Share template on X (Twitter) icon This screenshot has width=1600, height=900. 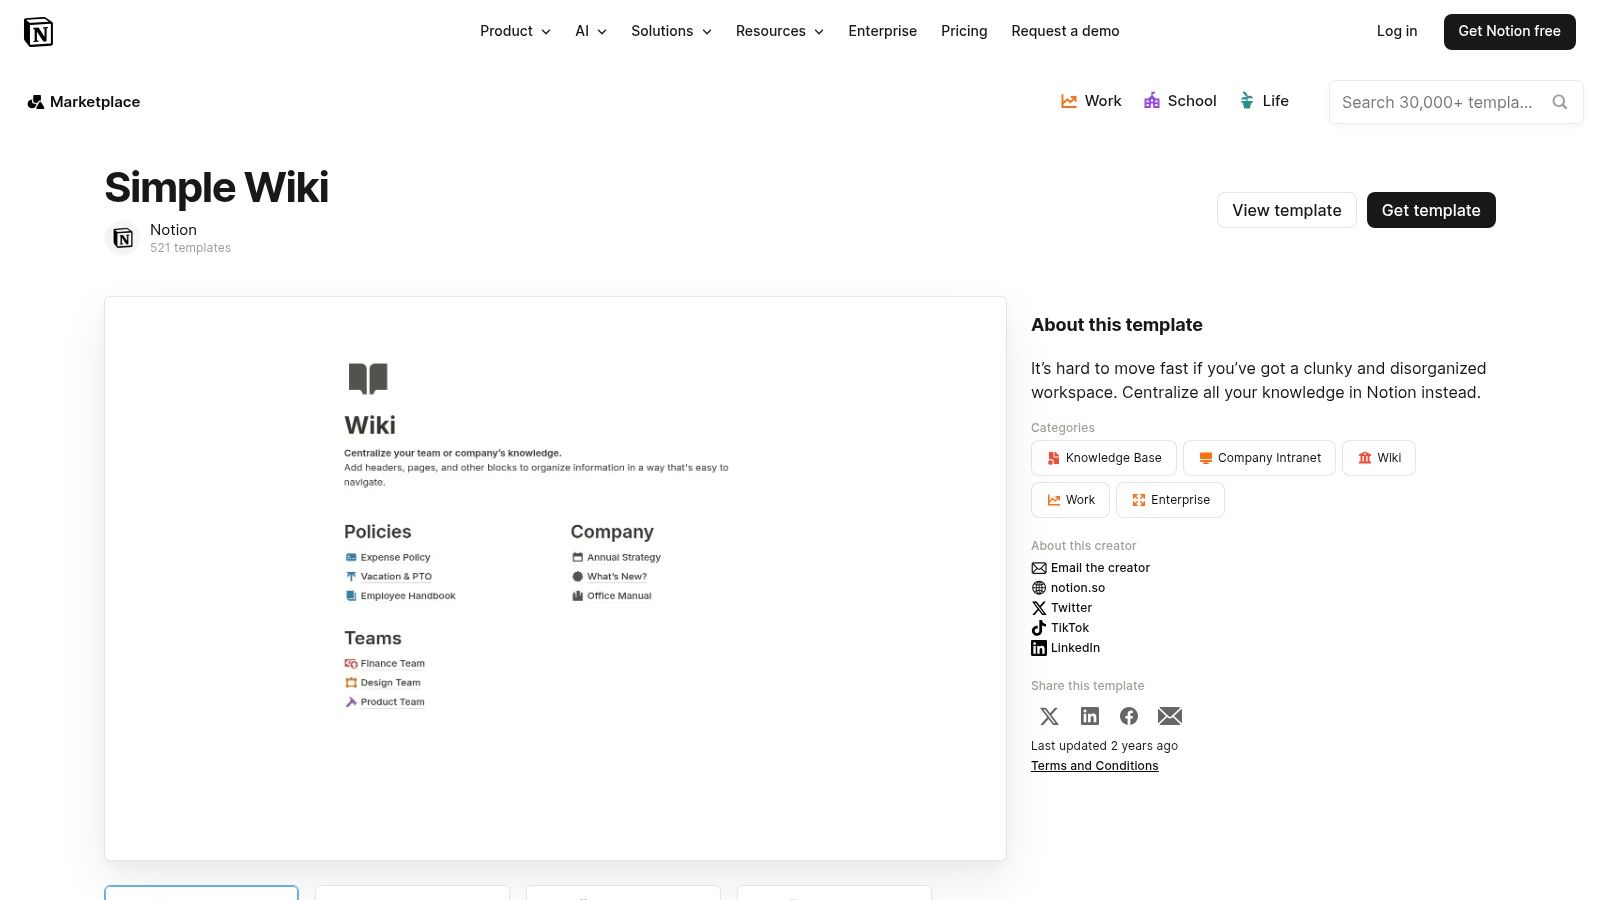(1049, 716)
